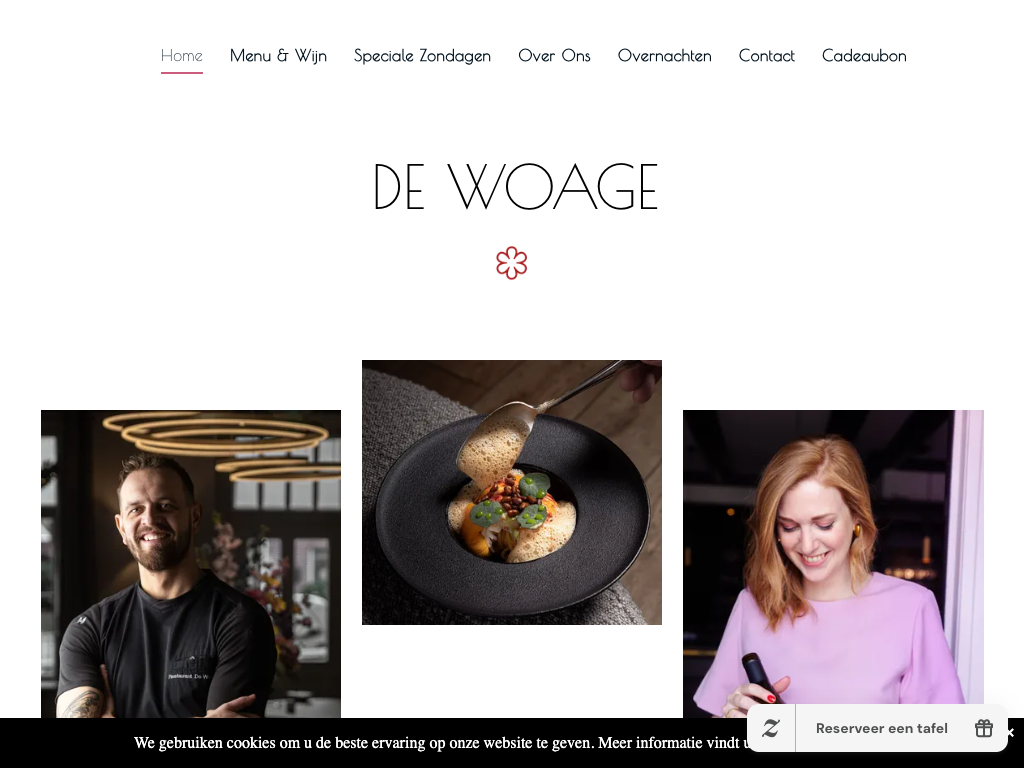
Task: Click the ring-shaped ceiling lamps in chef photo
Action: pyautogui.click(x=222, y=444)
